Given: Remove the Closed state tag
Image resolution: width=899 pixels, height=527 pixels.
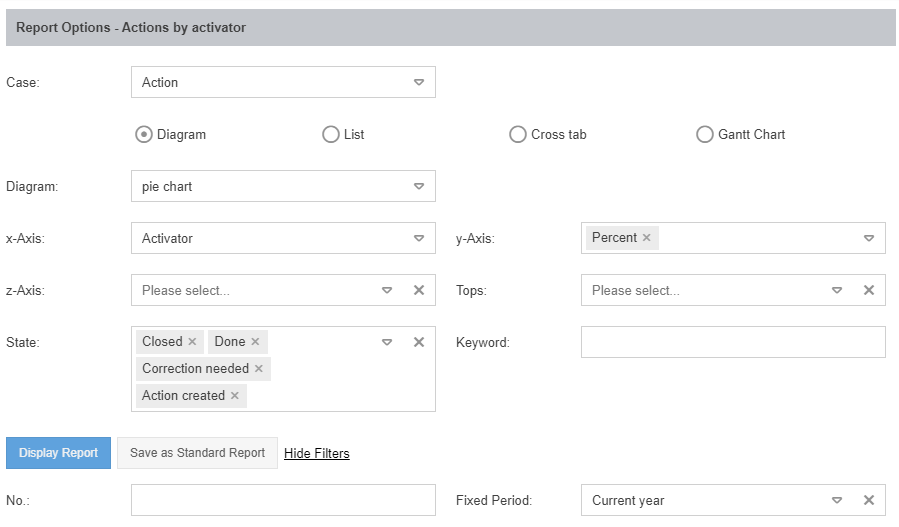Looking at the screenshot, I should coord(193,342).
